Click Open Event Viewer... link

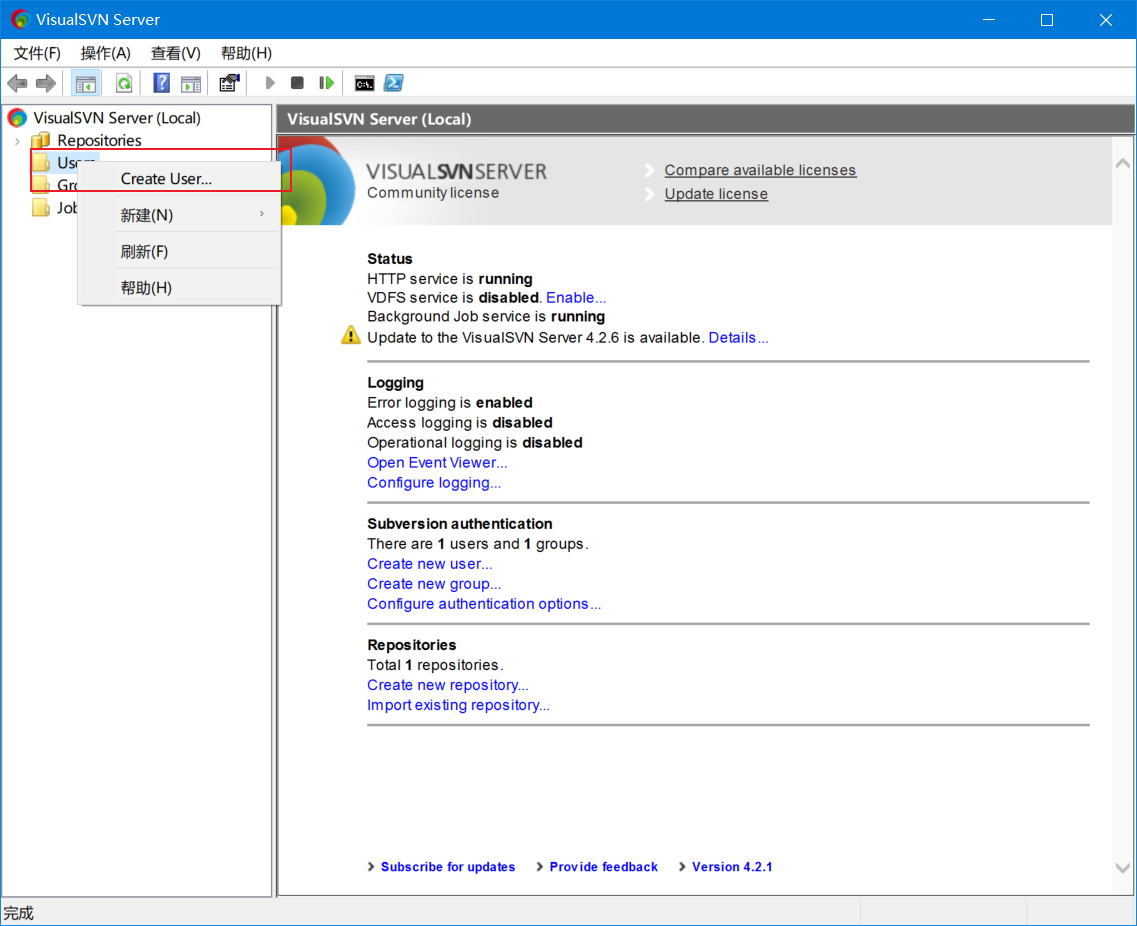(x=437, y=463)
